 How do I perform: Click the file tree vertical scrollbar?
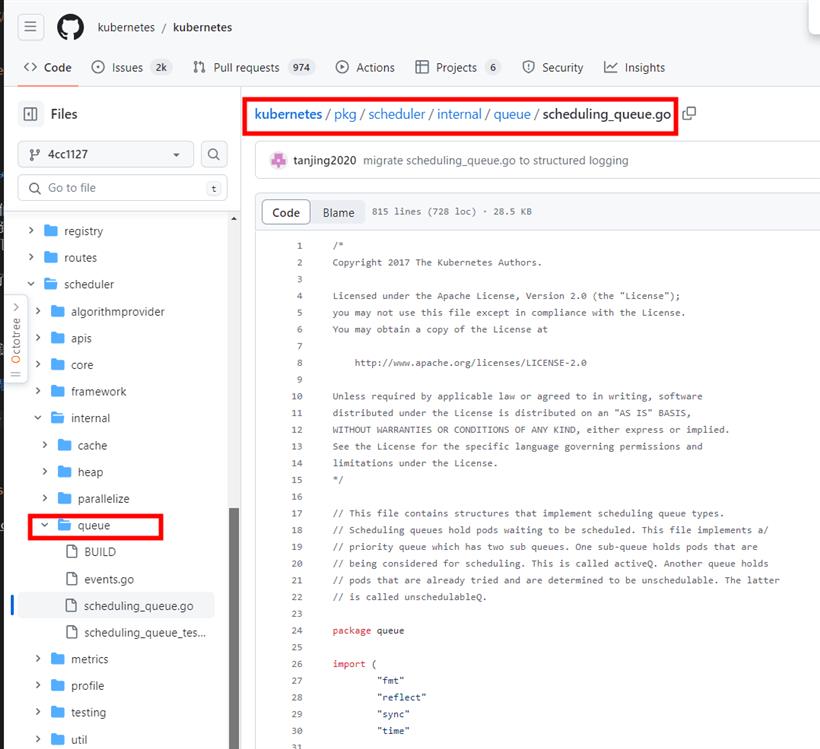pyautogui.click(x=234, y=628)
